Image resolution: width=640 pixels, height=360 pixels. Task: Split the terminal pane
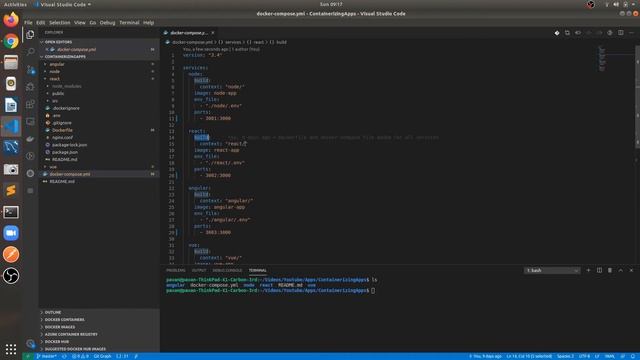click(x=599, y=270)
